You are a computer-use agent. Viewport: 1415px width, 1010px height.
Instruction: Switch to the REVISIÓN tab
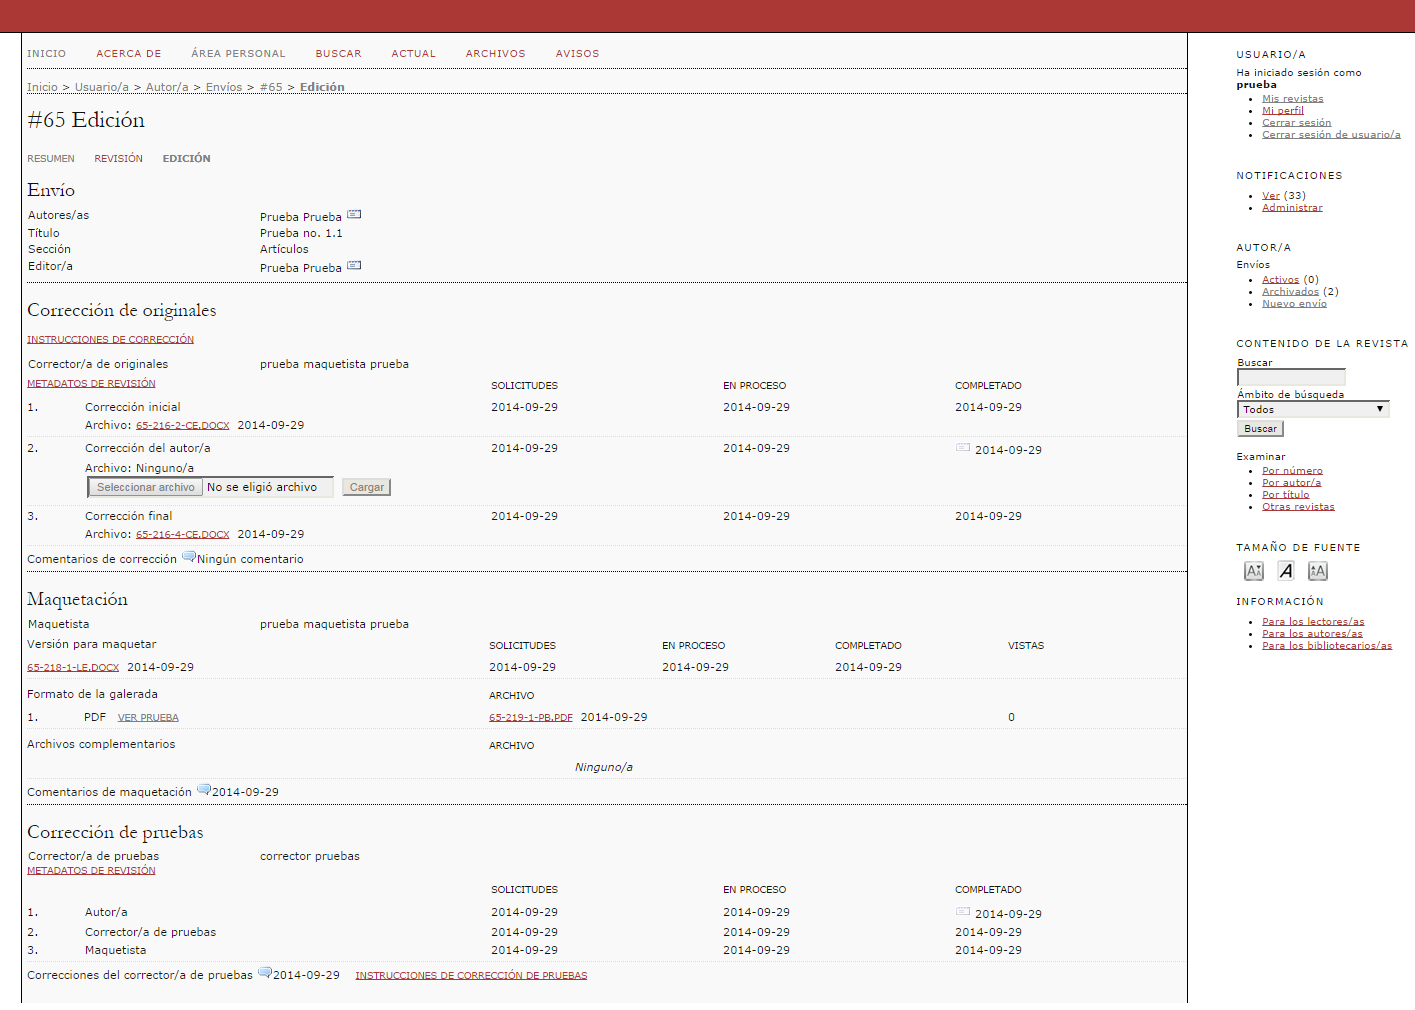pyautogui.click(x=118, y=159)
